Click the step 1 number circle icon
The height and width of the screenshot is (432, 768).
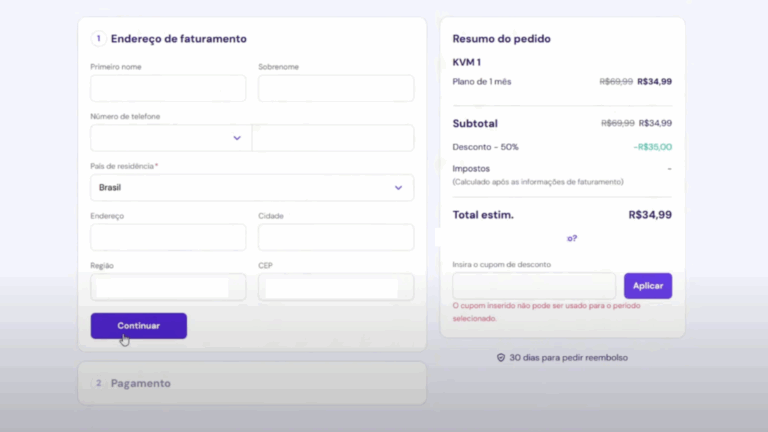[x=98, y=39]
